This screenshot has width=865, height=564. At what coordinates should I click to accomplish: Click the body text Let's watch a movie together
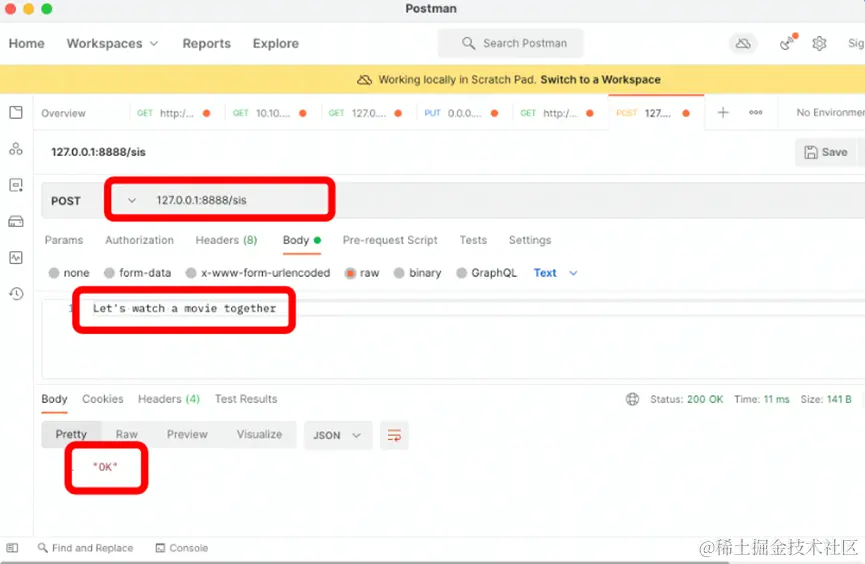click(184, 308)
